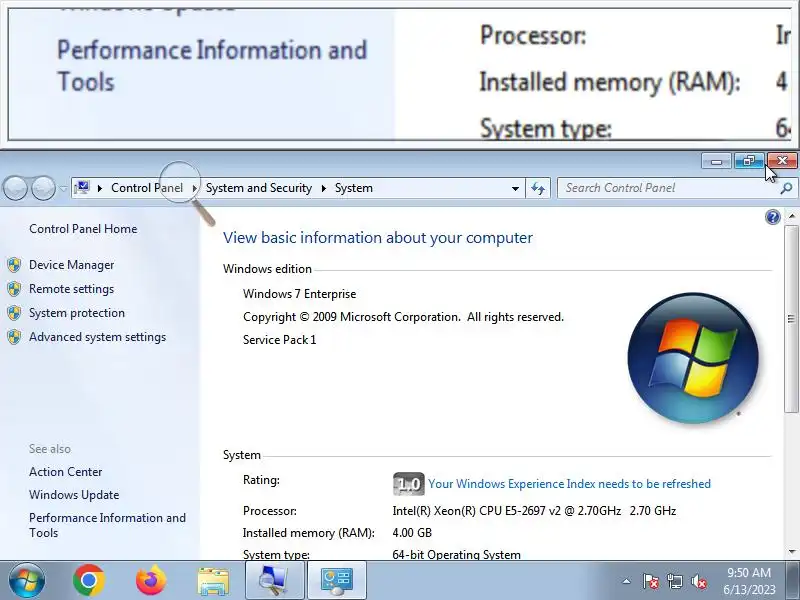Launch Google Chrome from taskbar

[89, 581]
